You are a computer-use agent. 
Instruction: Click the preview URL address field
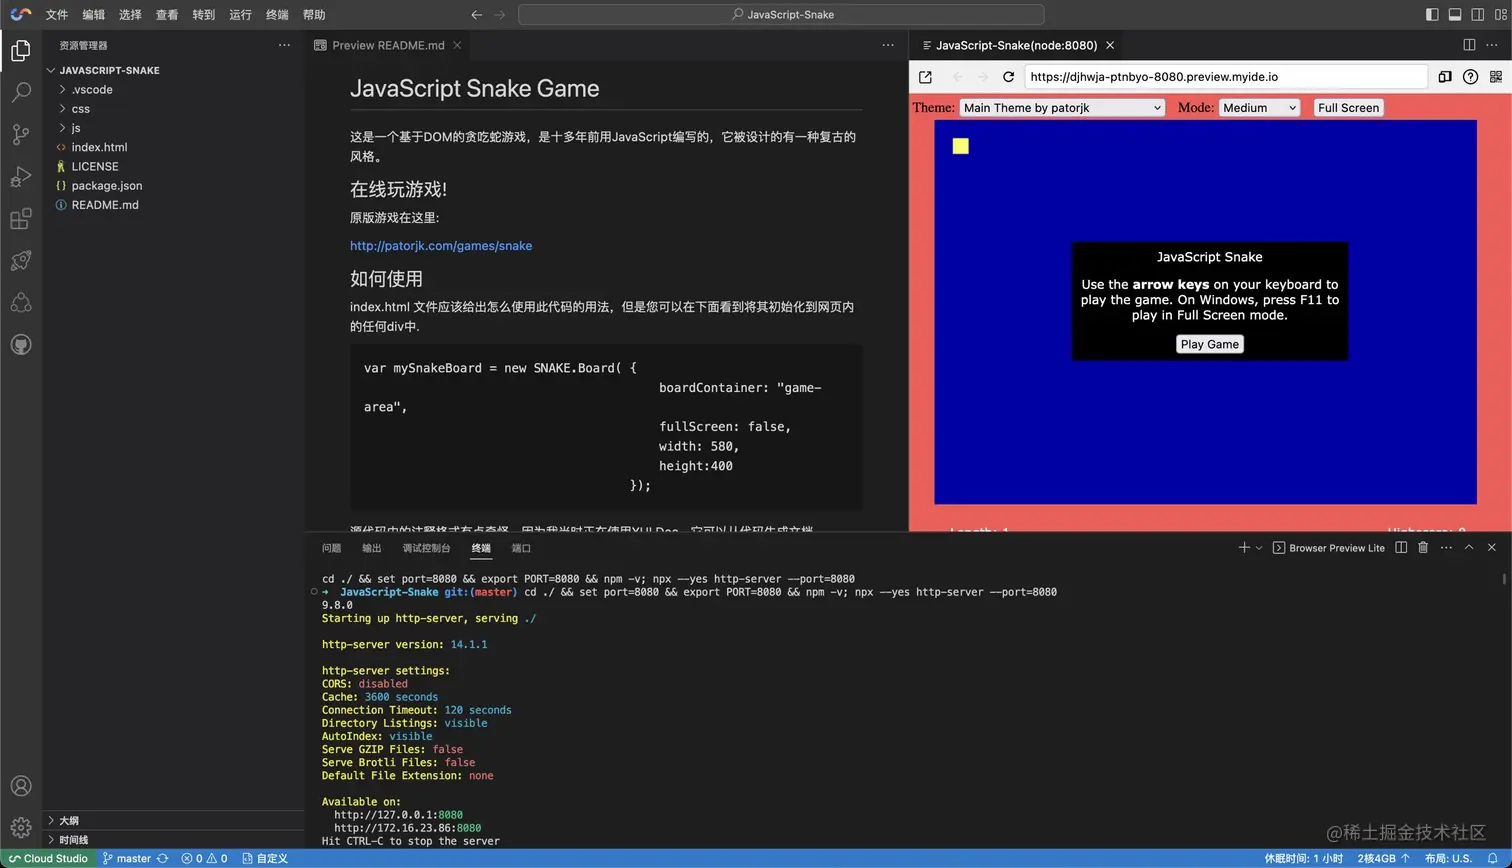click(1226, 77)
